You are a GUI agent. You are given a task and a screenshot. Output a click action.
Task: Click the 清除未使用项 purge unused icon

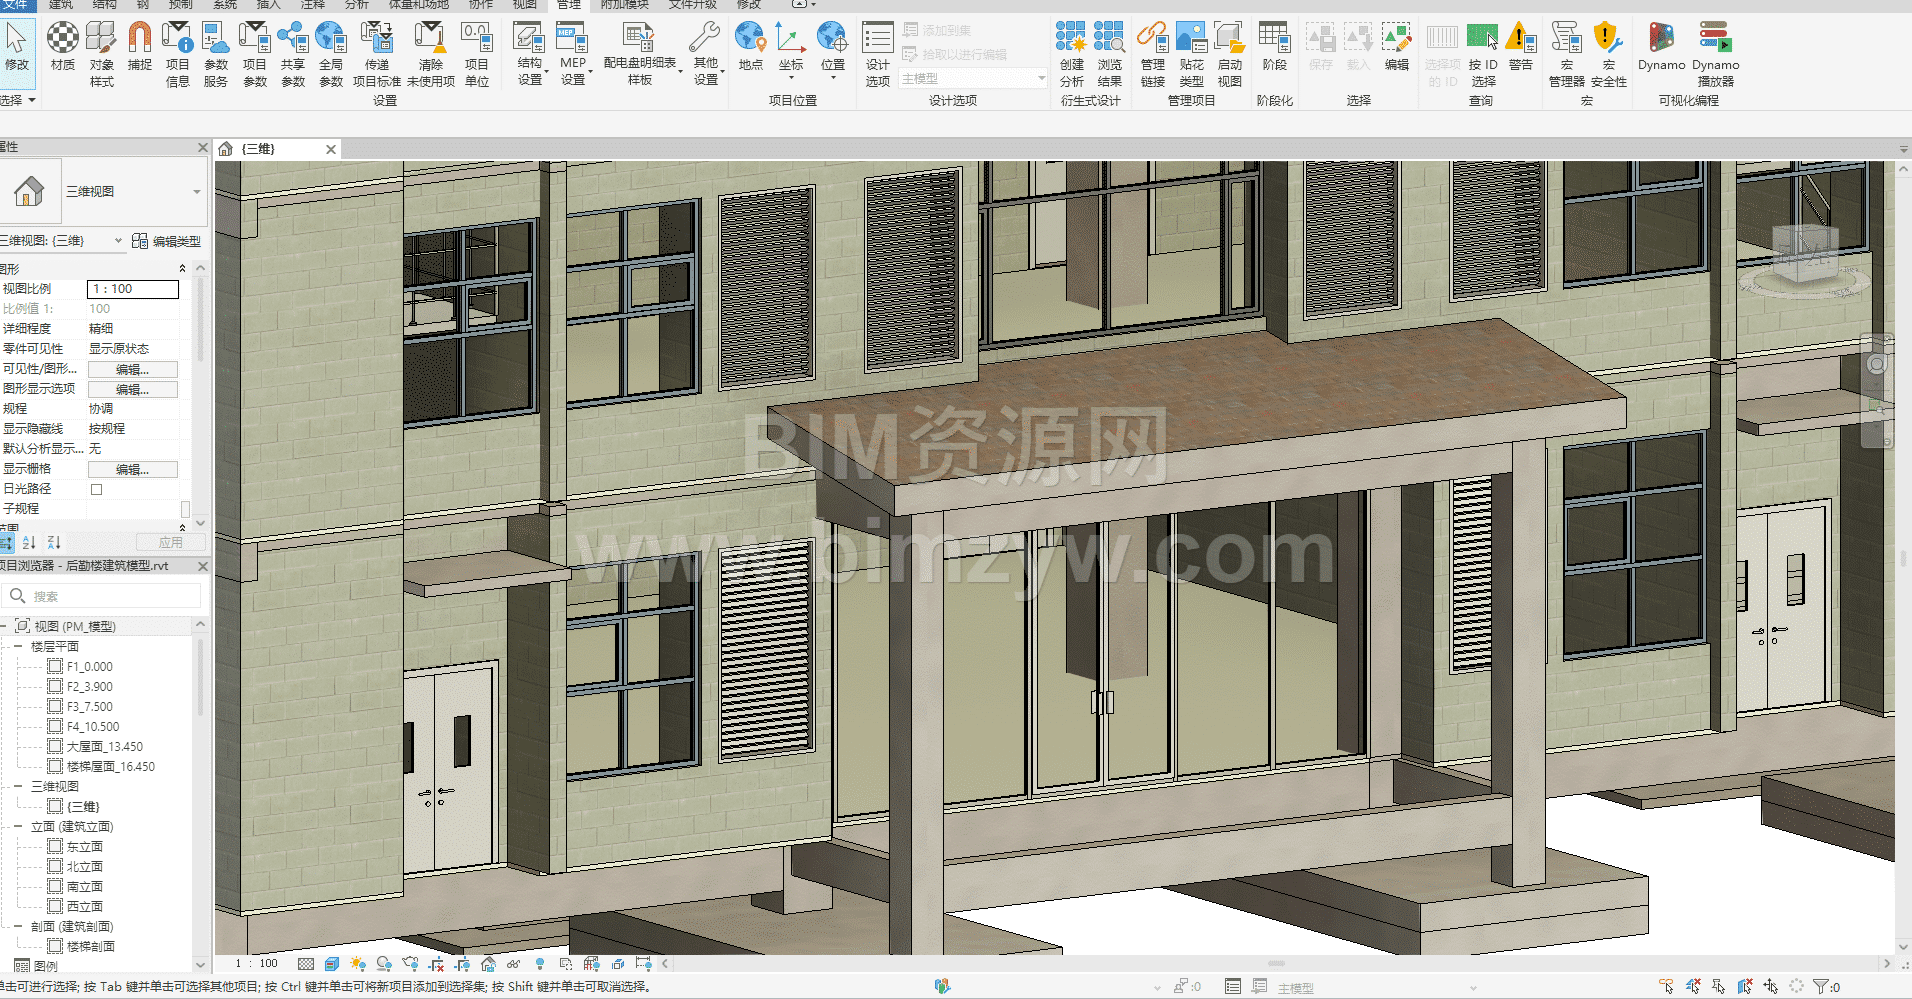click(x=430, y=54)
